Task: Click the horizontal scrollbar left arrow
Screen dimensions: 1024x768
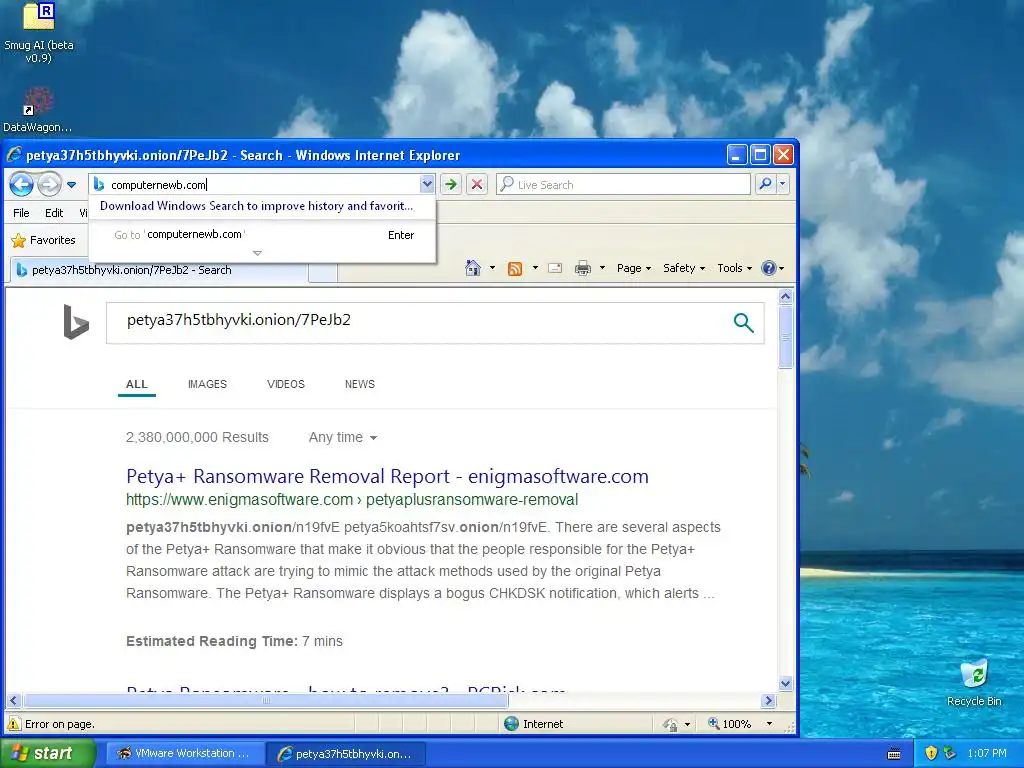Action: coord(14,701)
